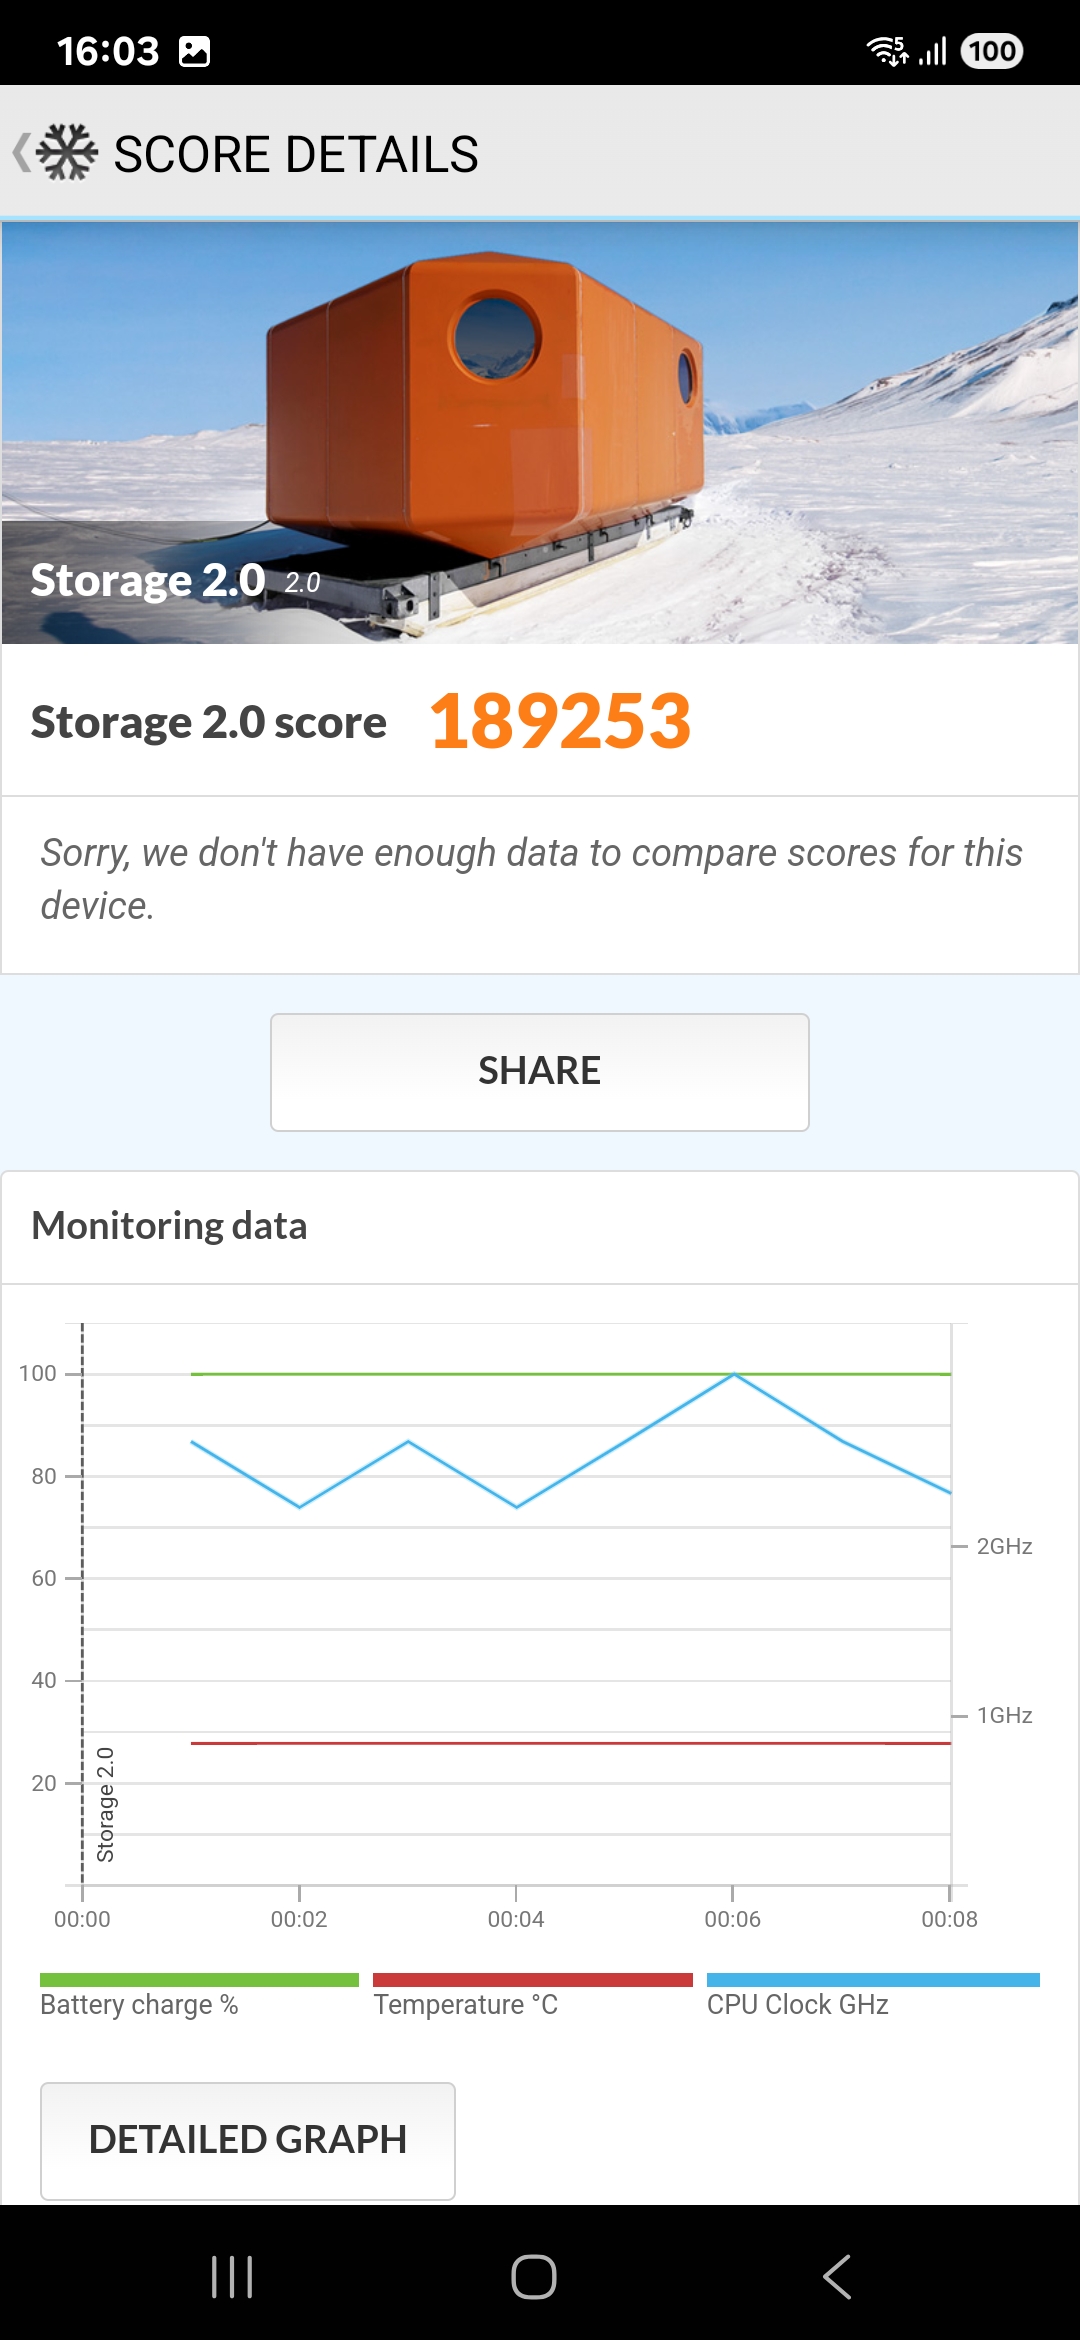Viewport: 1080px width, 2340px height.
Task: Open the DETAILED GRAPH view
Action: 248,2140
